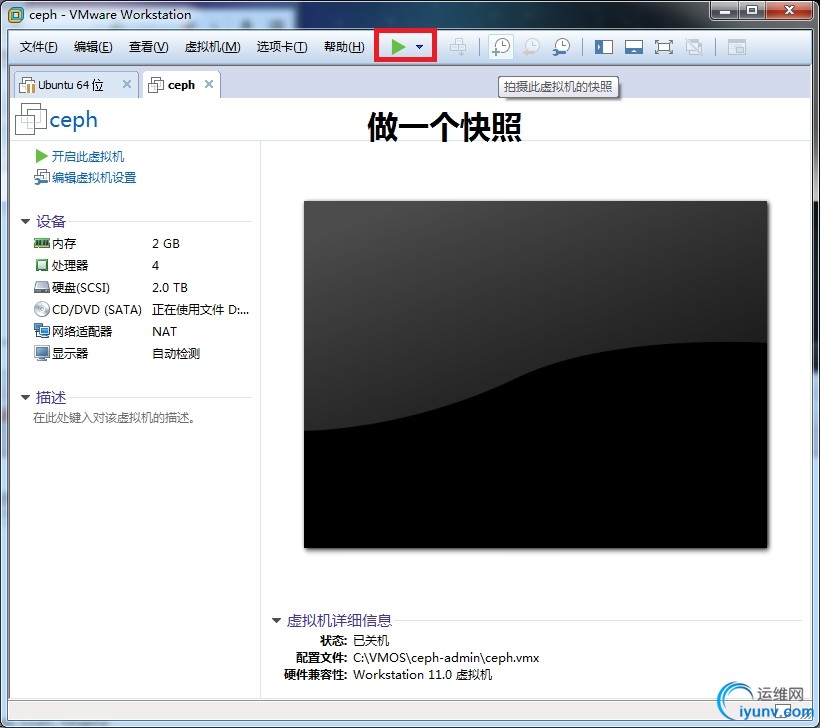
Task: Open the power options dropdown arrow
Action: 419,47
